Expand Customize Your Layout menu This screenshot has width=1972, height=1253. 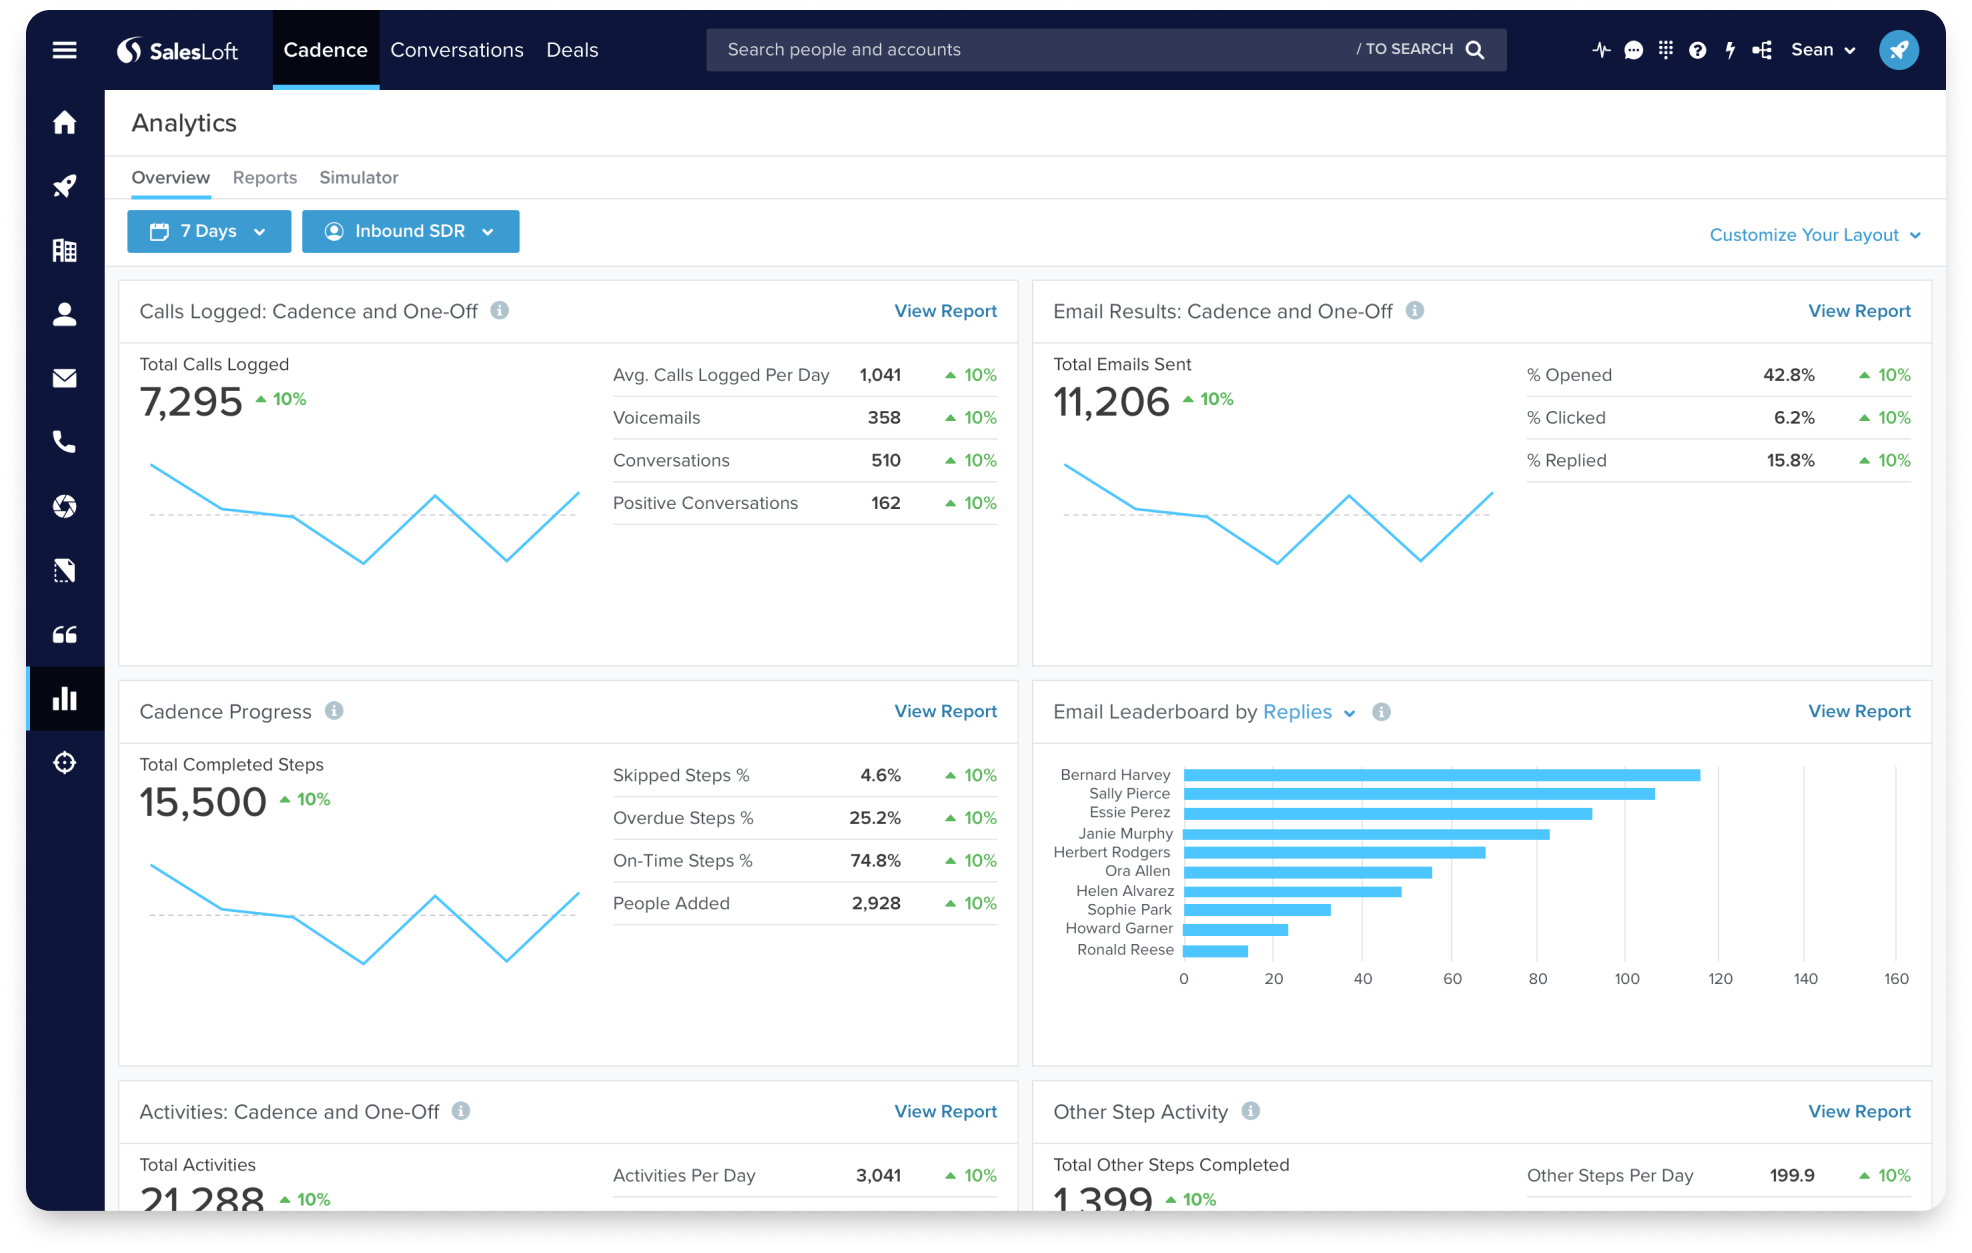coord(1814,235)
